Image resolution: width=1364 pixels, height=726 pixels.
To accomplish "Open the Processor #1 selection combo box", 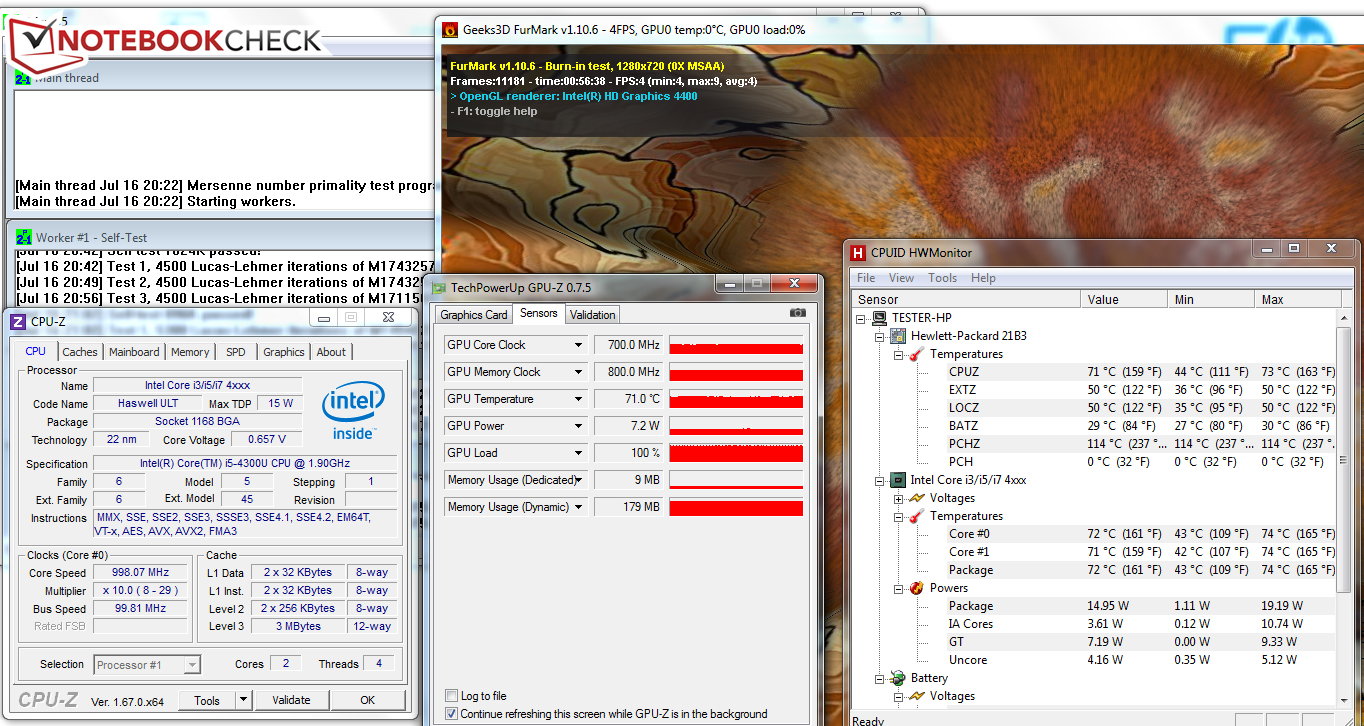I will point(147,665).
